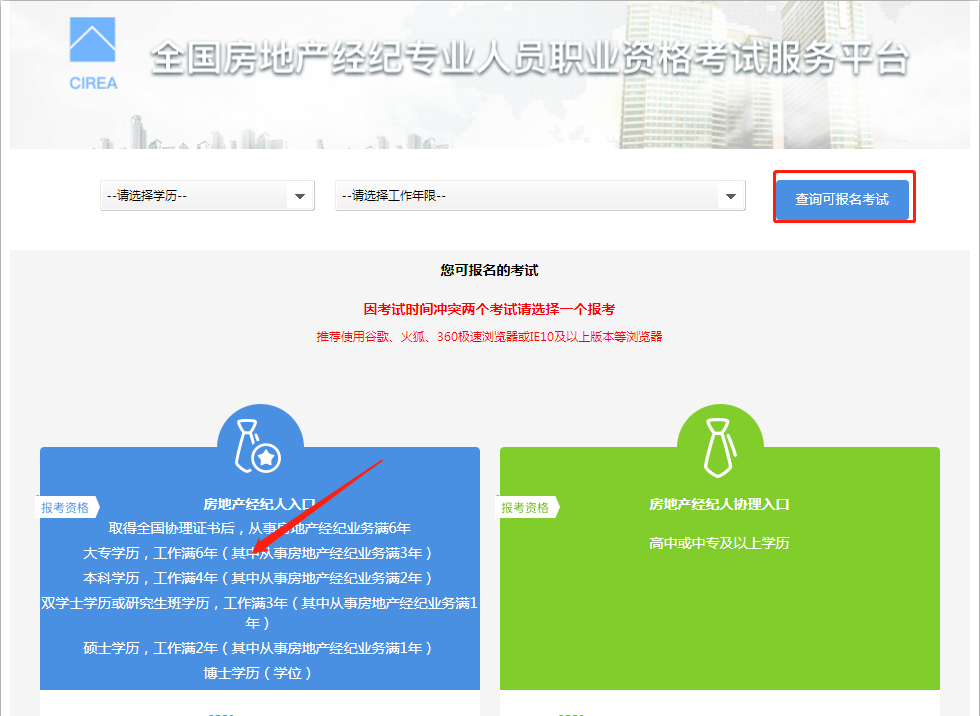Screen dimensions: 980x716
Task: Select the 本科学历 工作满4年 requirement line
Action: pyautogui.click(x=259, y=577)
